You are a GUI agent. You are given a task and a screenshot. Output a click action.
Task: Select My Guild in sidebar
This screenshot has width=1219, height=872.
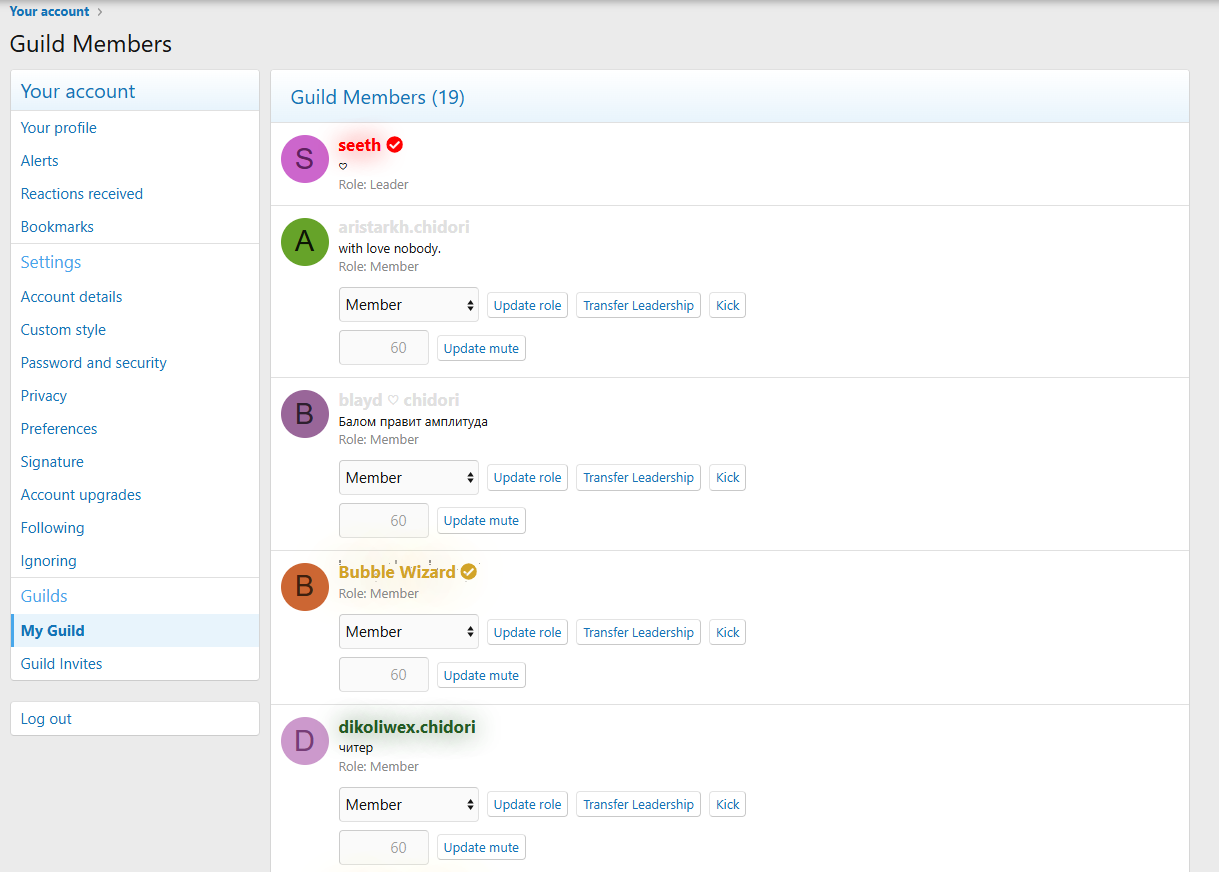click(135, 631)
